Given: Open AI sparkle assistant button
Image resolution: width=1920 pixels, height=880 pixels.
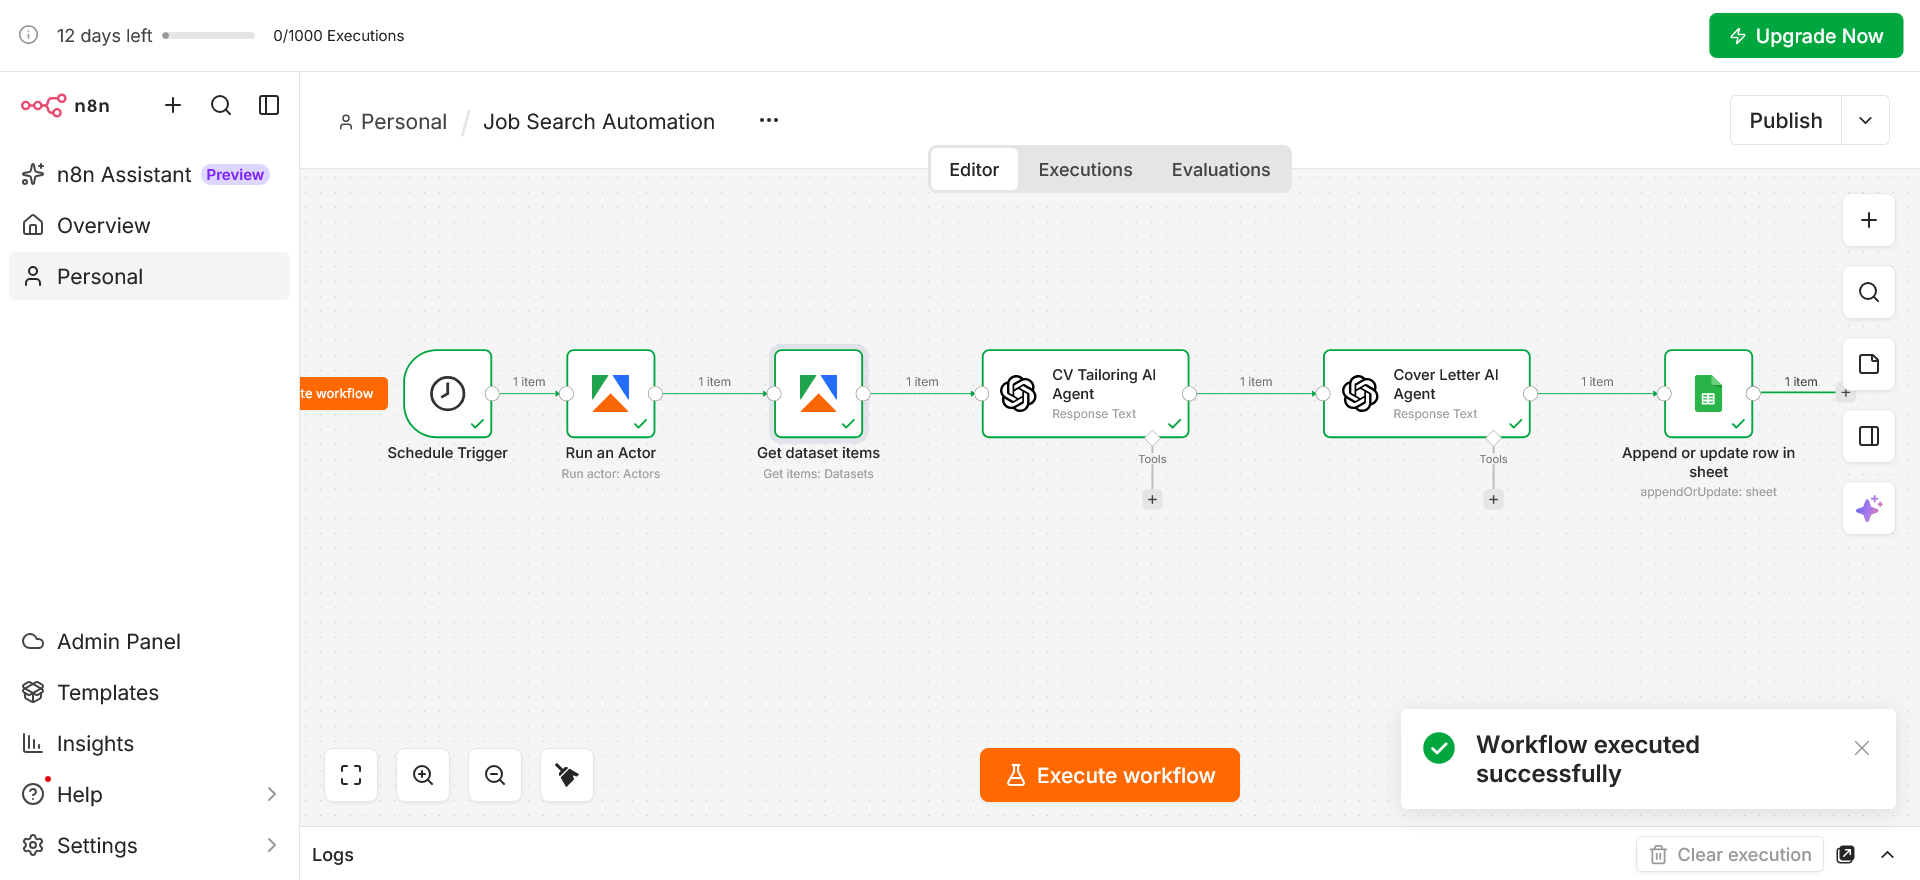Looking at the screenshot, I should (1869, 508).
